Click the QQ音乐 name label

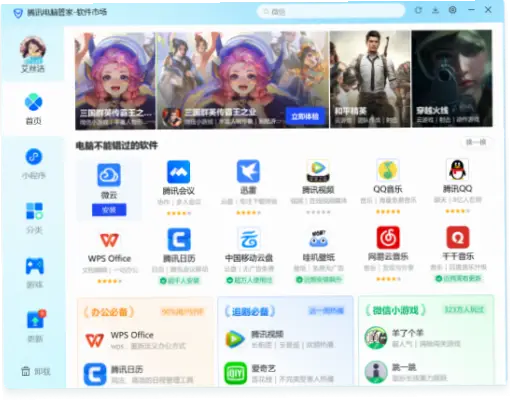pos(388,189)
